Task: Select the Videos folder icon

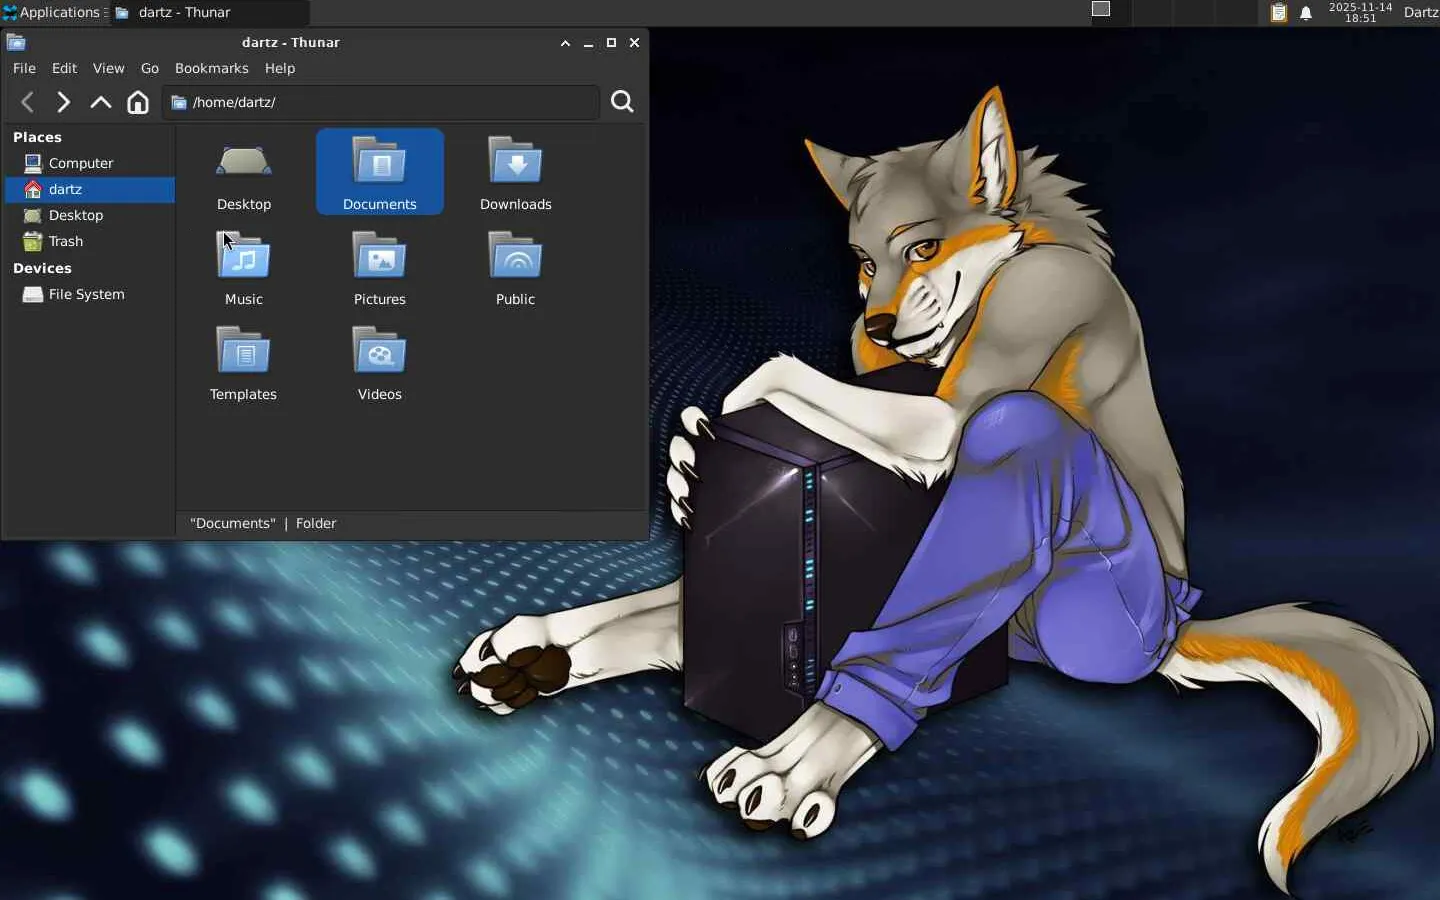Action: coord(380,351)
